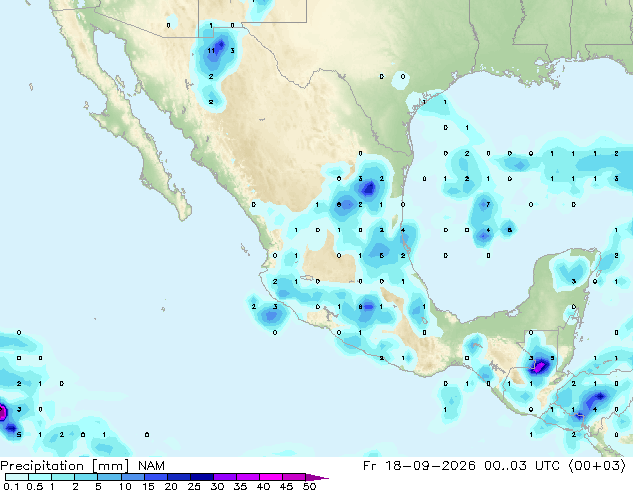Click the blue precipitation cell over Honduras

(x=598, y=398)
